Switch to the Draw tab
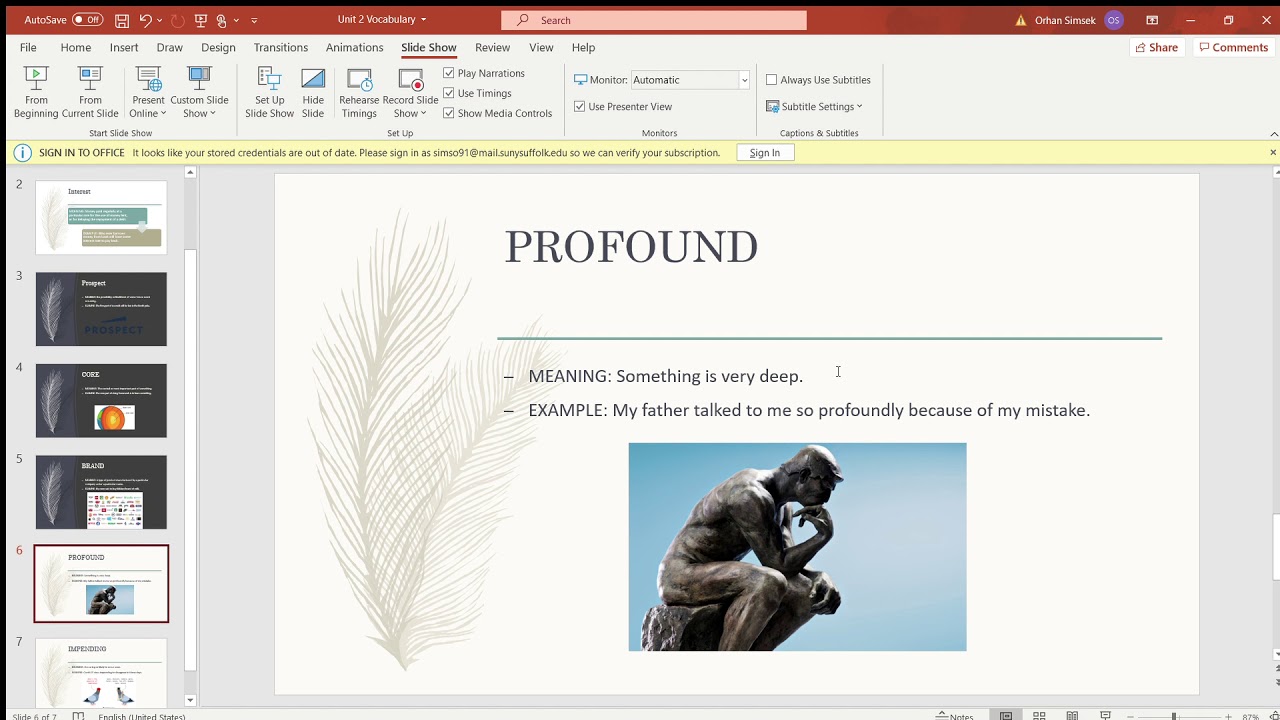The width and height of the screenshot is (1280, 720). (x=170, y=47)
